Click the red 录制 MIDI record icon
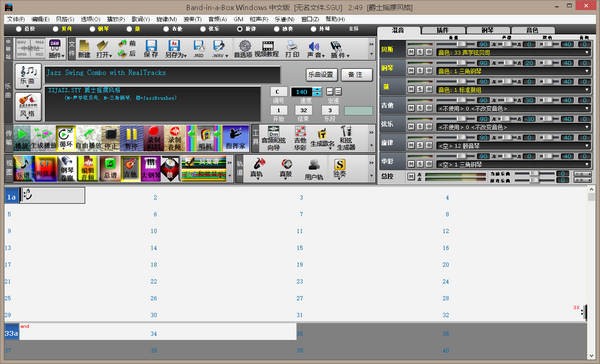600x364 pixels. pos(153,138)
